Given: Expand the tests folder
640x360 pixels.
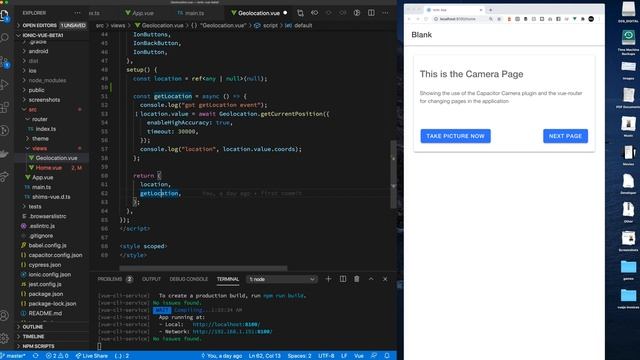Looking at the screenshot, I should coord(35,207).
